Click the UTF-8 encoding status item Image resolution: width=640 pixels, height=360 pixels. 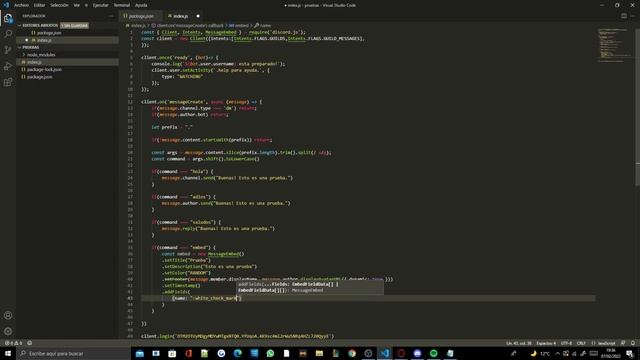[566, 343]
